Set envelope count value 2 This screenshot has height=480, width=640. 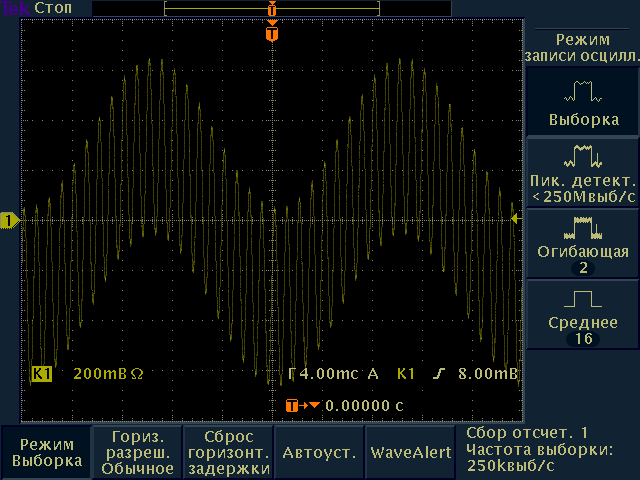tap(582, 269)
